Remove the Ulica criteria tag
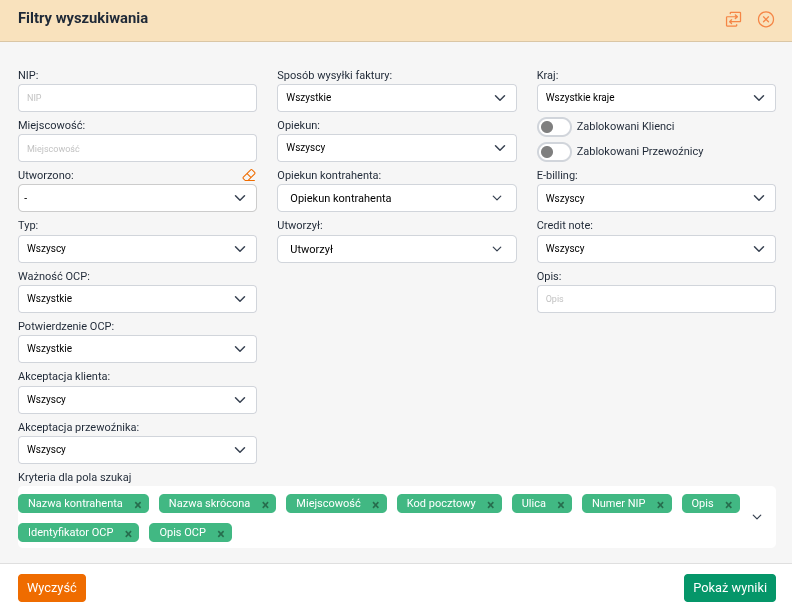The height and width of the screenshot is (611, 792). coord(561,505)
